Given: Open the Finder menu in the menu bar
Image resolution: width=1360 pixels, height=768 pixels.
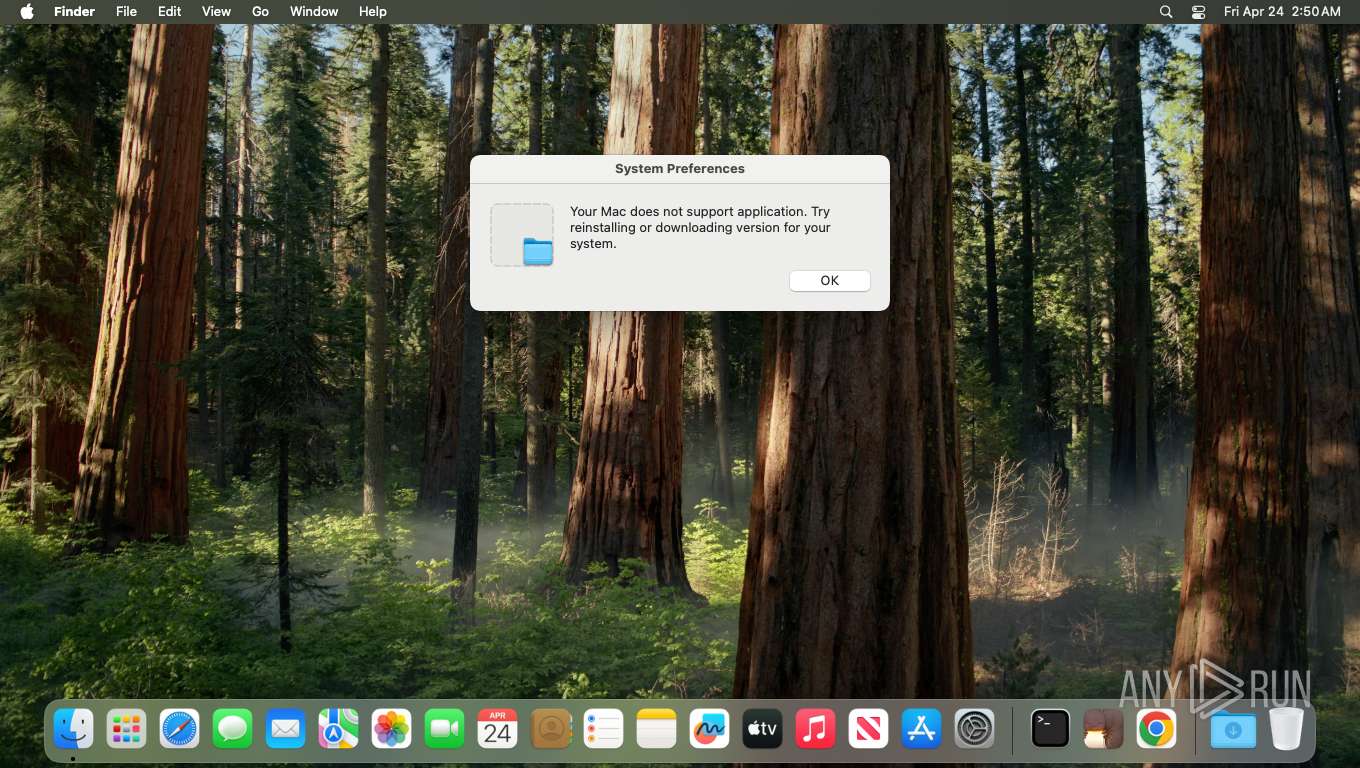Looking at the screenshot, I should [74, 12].
